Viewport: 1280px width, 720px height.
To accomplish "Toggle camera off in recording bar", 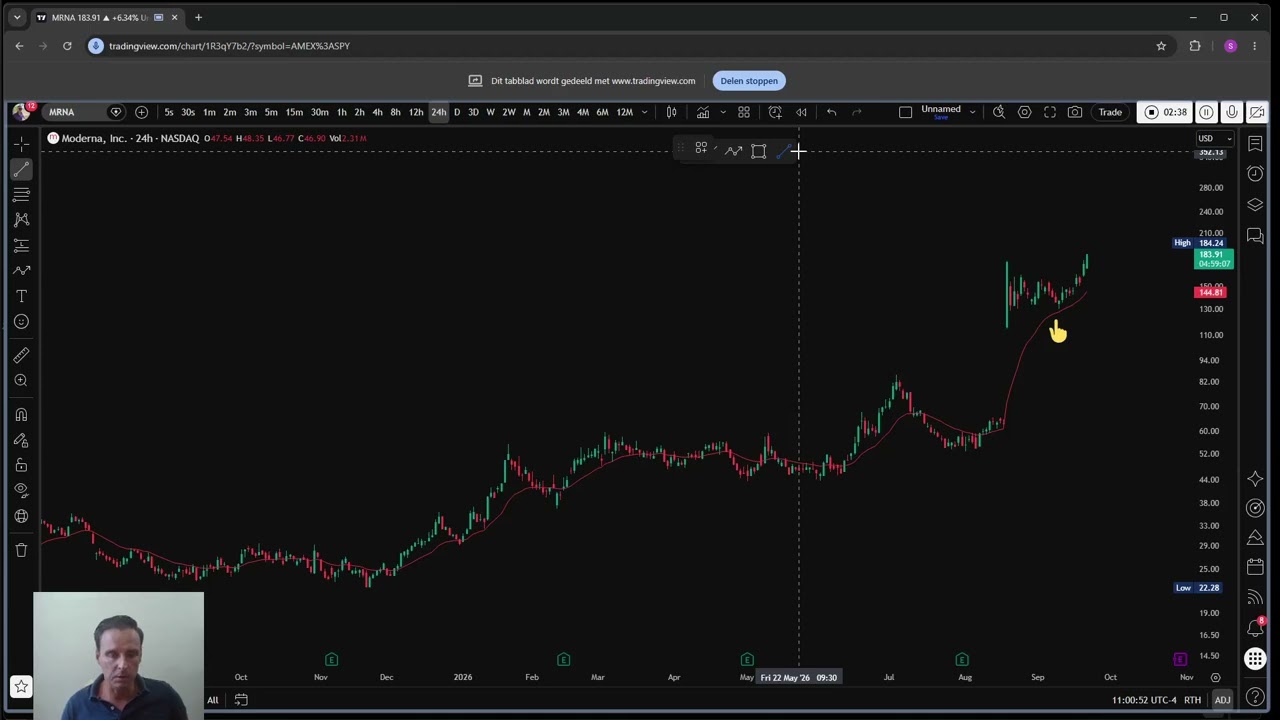I will [x=1256, y=112].
